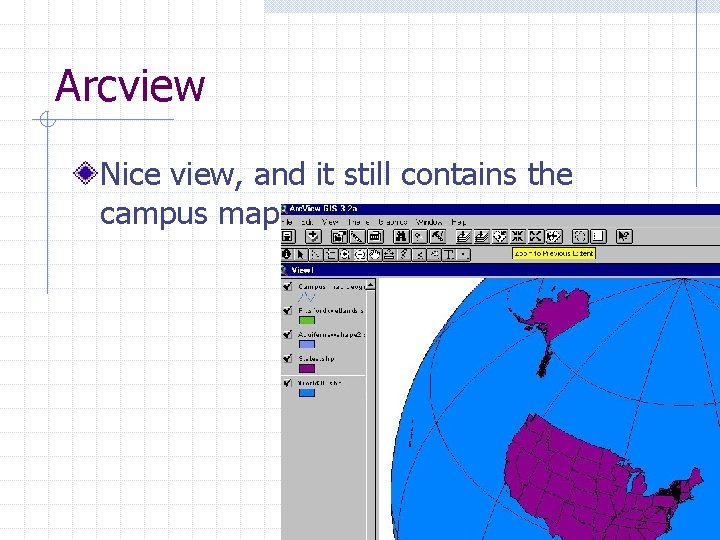Select the Draw Point tool
The image size is (720, 540).
(464, 254)
